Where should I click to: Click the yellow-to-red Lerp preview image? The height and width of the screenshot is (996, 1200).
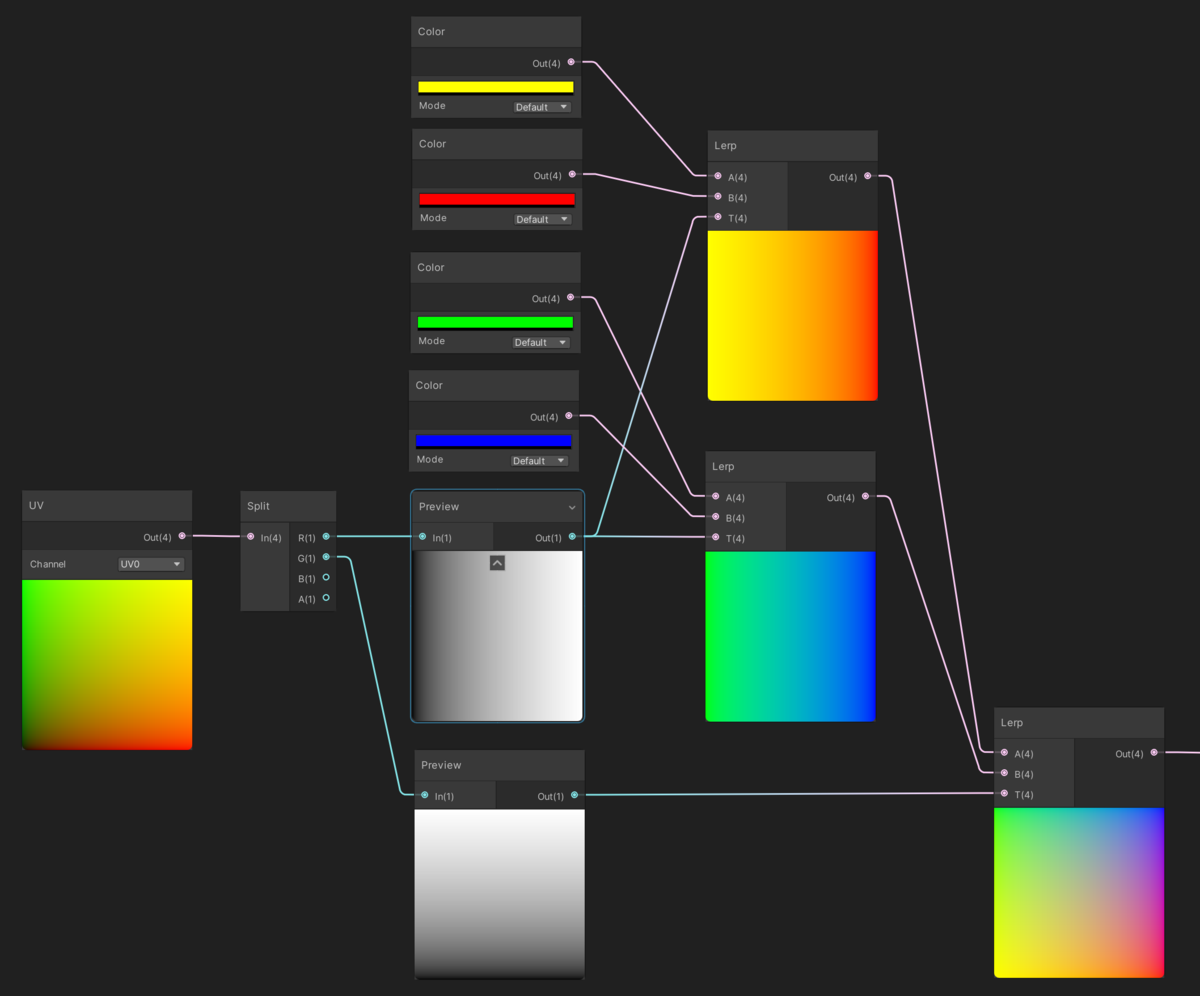(793, 315)
